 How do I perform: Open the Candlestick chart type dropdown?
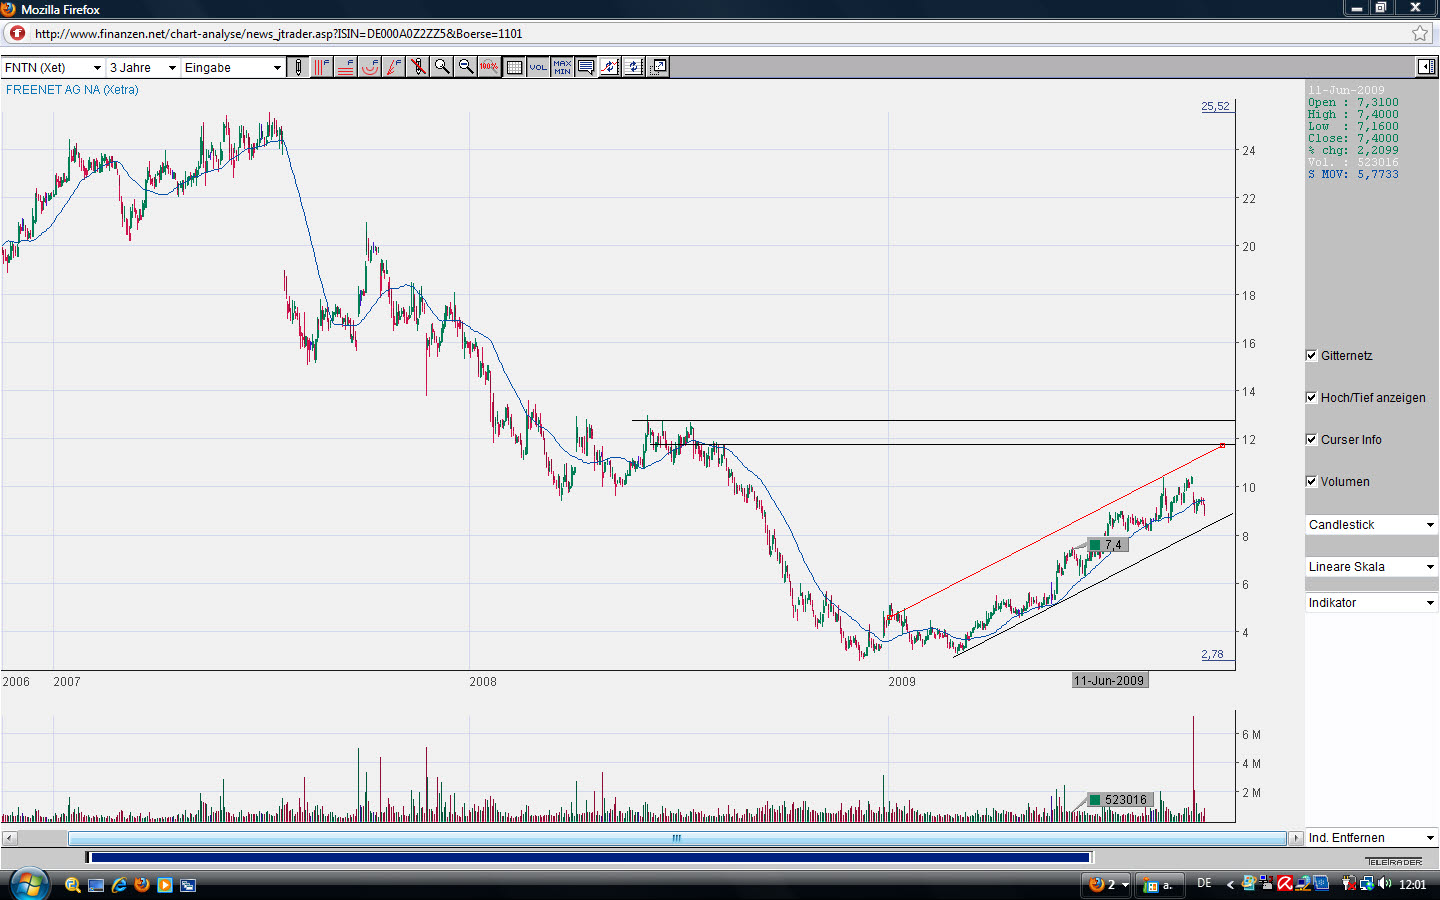coord(1371,524)
